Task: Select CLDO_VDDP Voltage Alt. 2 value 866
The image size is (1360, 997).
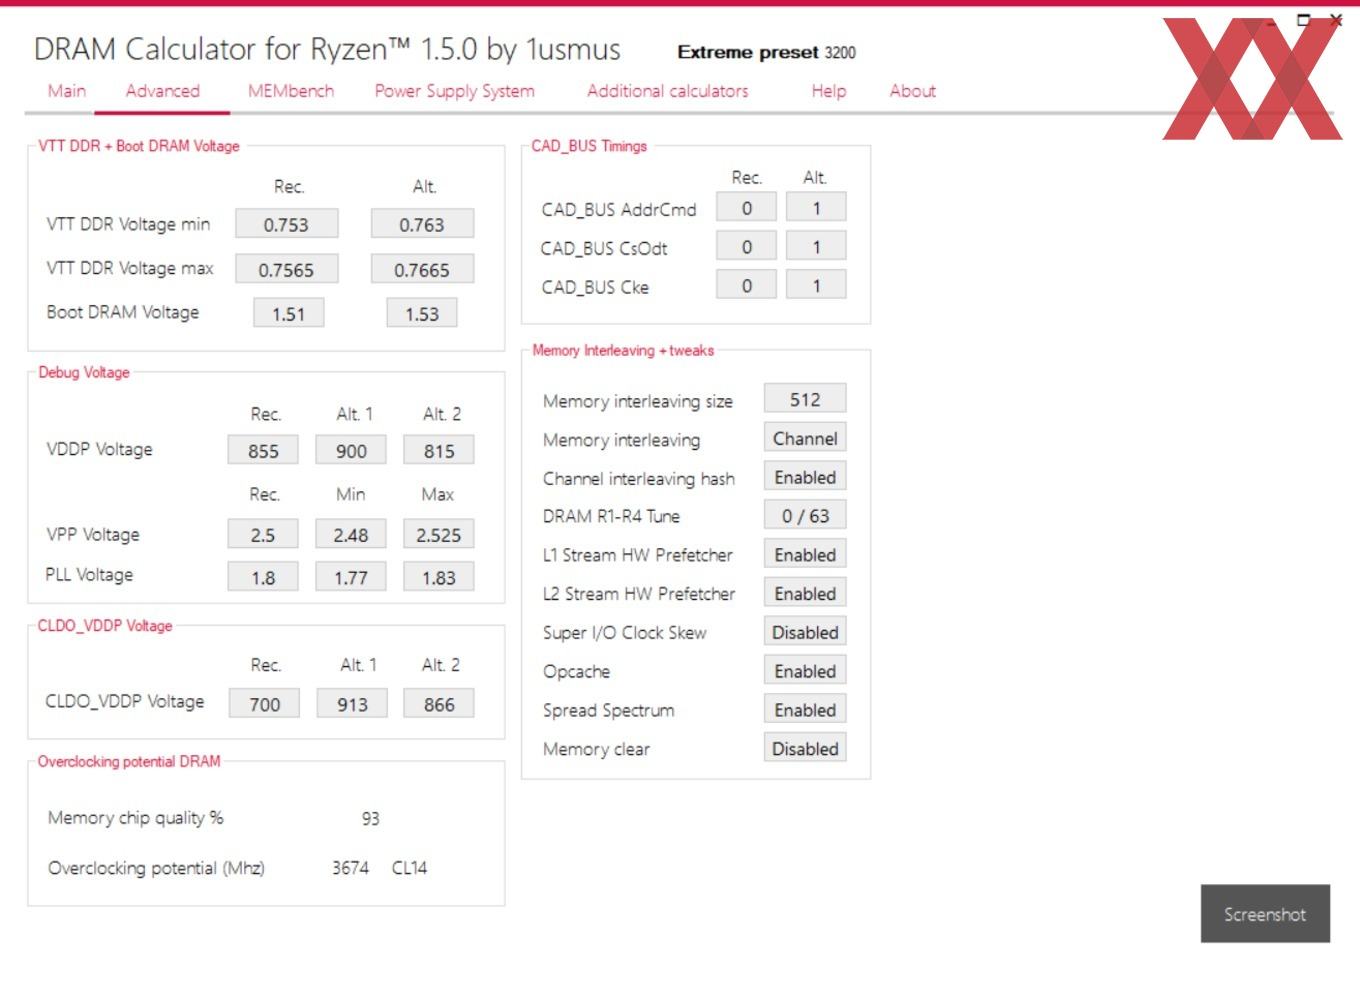Action: 439,704
